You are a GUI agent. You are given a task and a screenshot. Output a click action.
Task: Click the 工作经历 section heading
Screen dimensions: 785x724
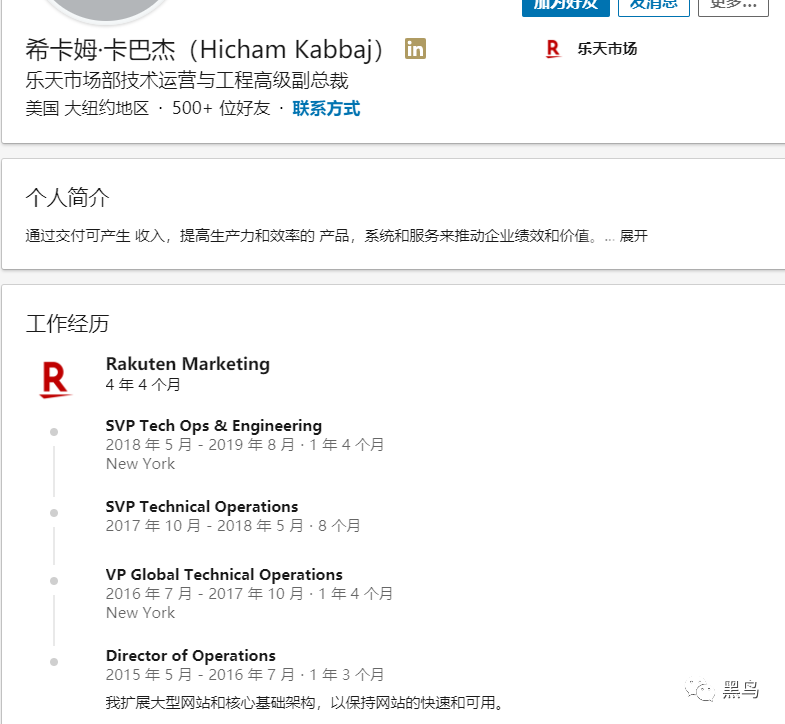[x=67, y=323]
